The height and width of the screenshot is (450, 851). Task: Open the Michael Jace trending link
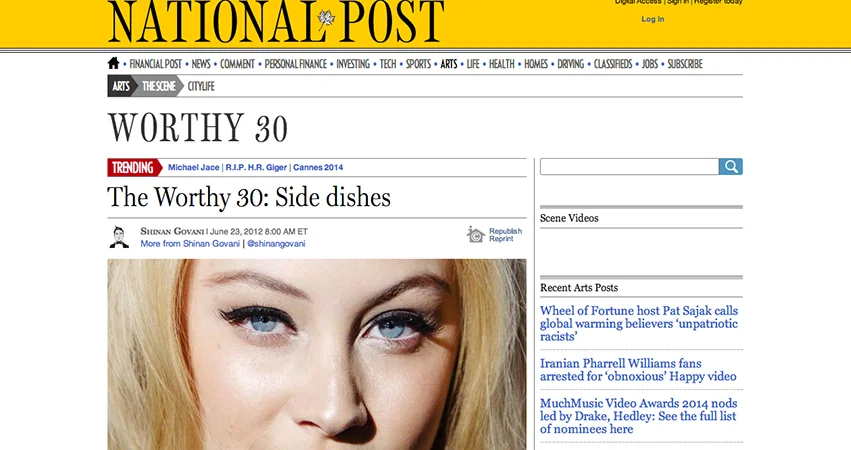[193, 167]
